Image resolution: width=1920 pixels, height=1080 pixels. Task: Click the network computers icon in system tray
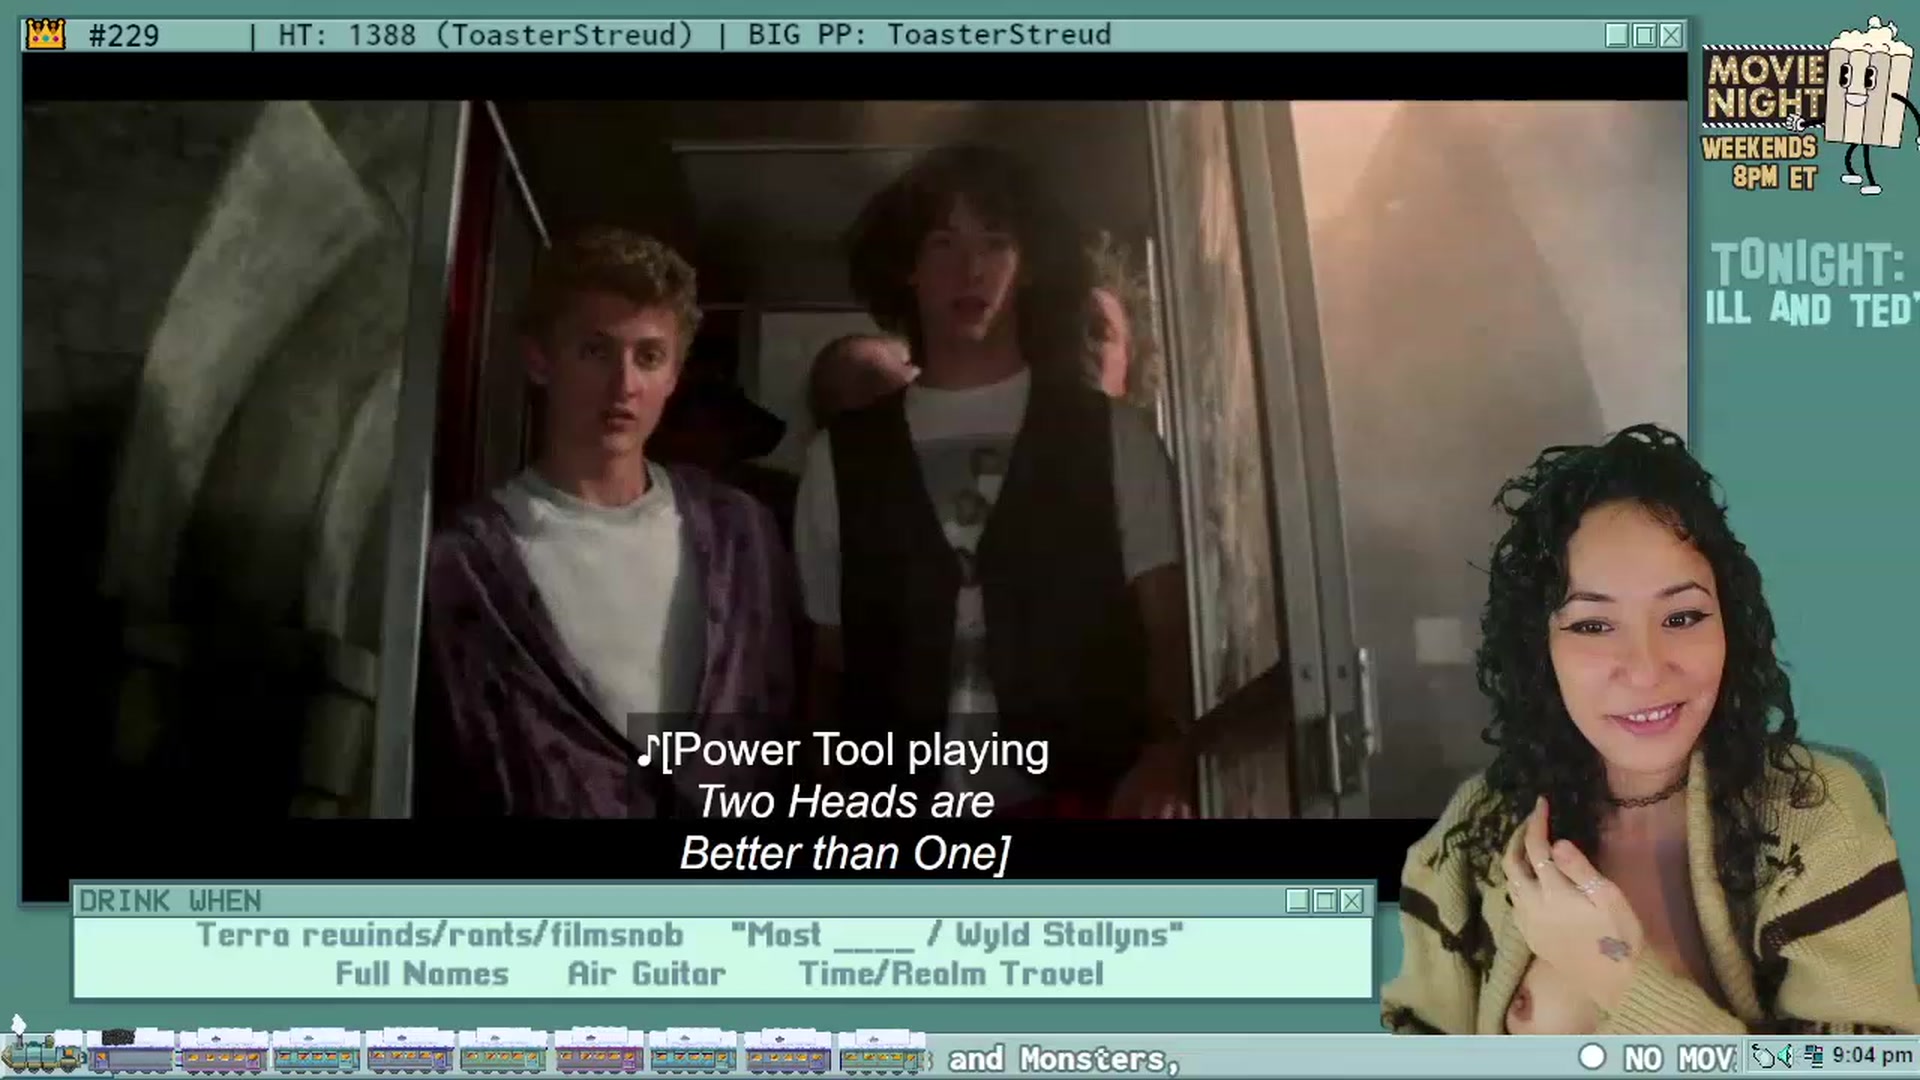click(1813, 1056)
